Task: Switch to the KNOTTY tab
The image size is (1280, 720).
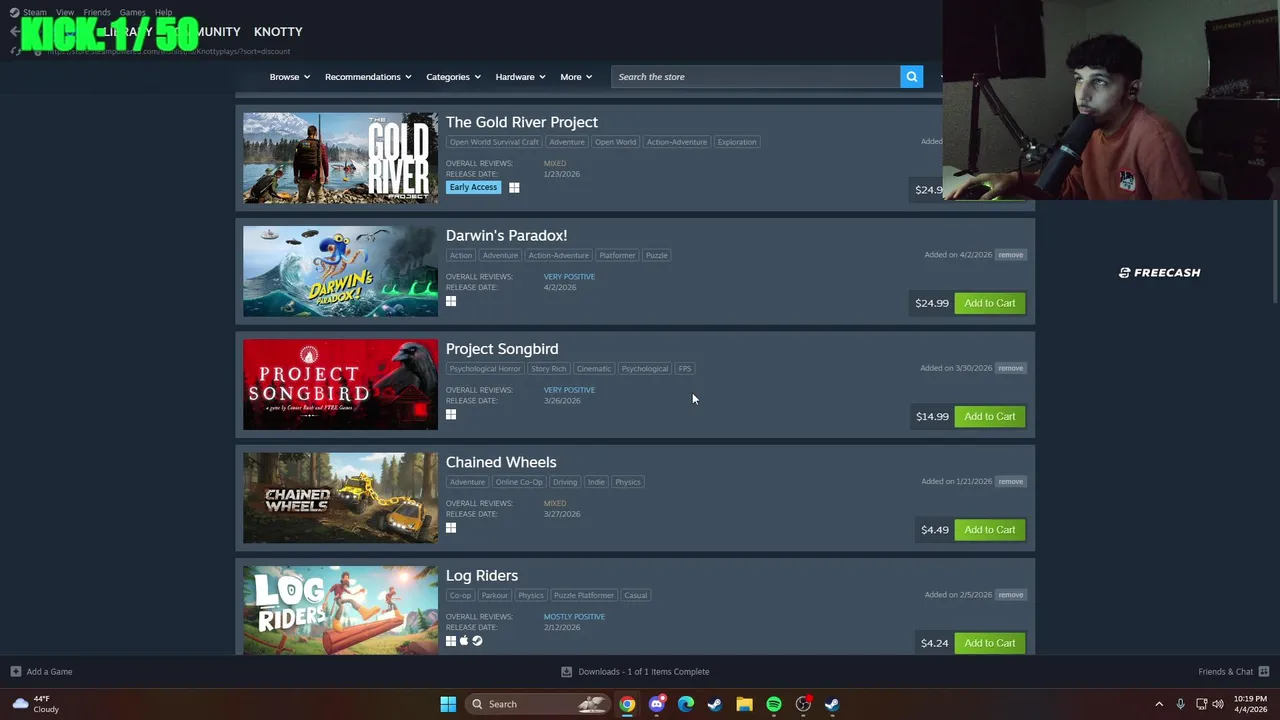Action: 278,32
